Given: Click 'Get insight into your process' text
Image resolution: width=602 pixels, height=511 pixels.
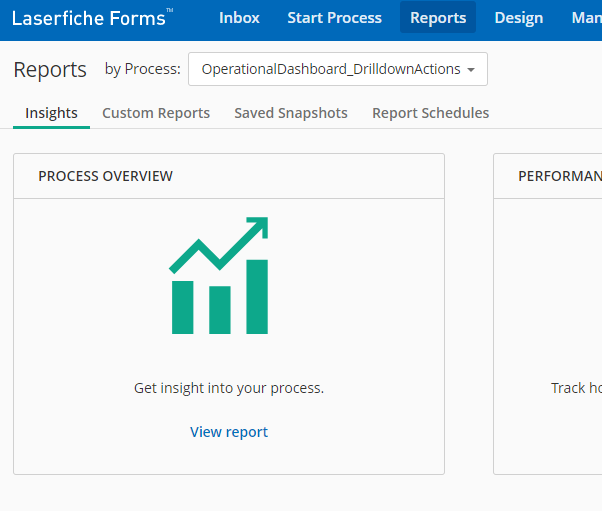Looking at the screenshot, I should [229, 388].
